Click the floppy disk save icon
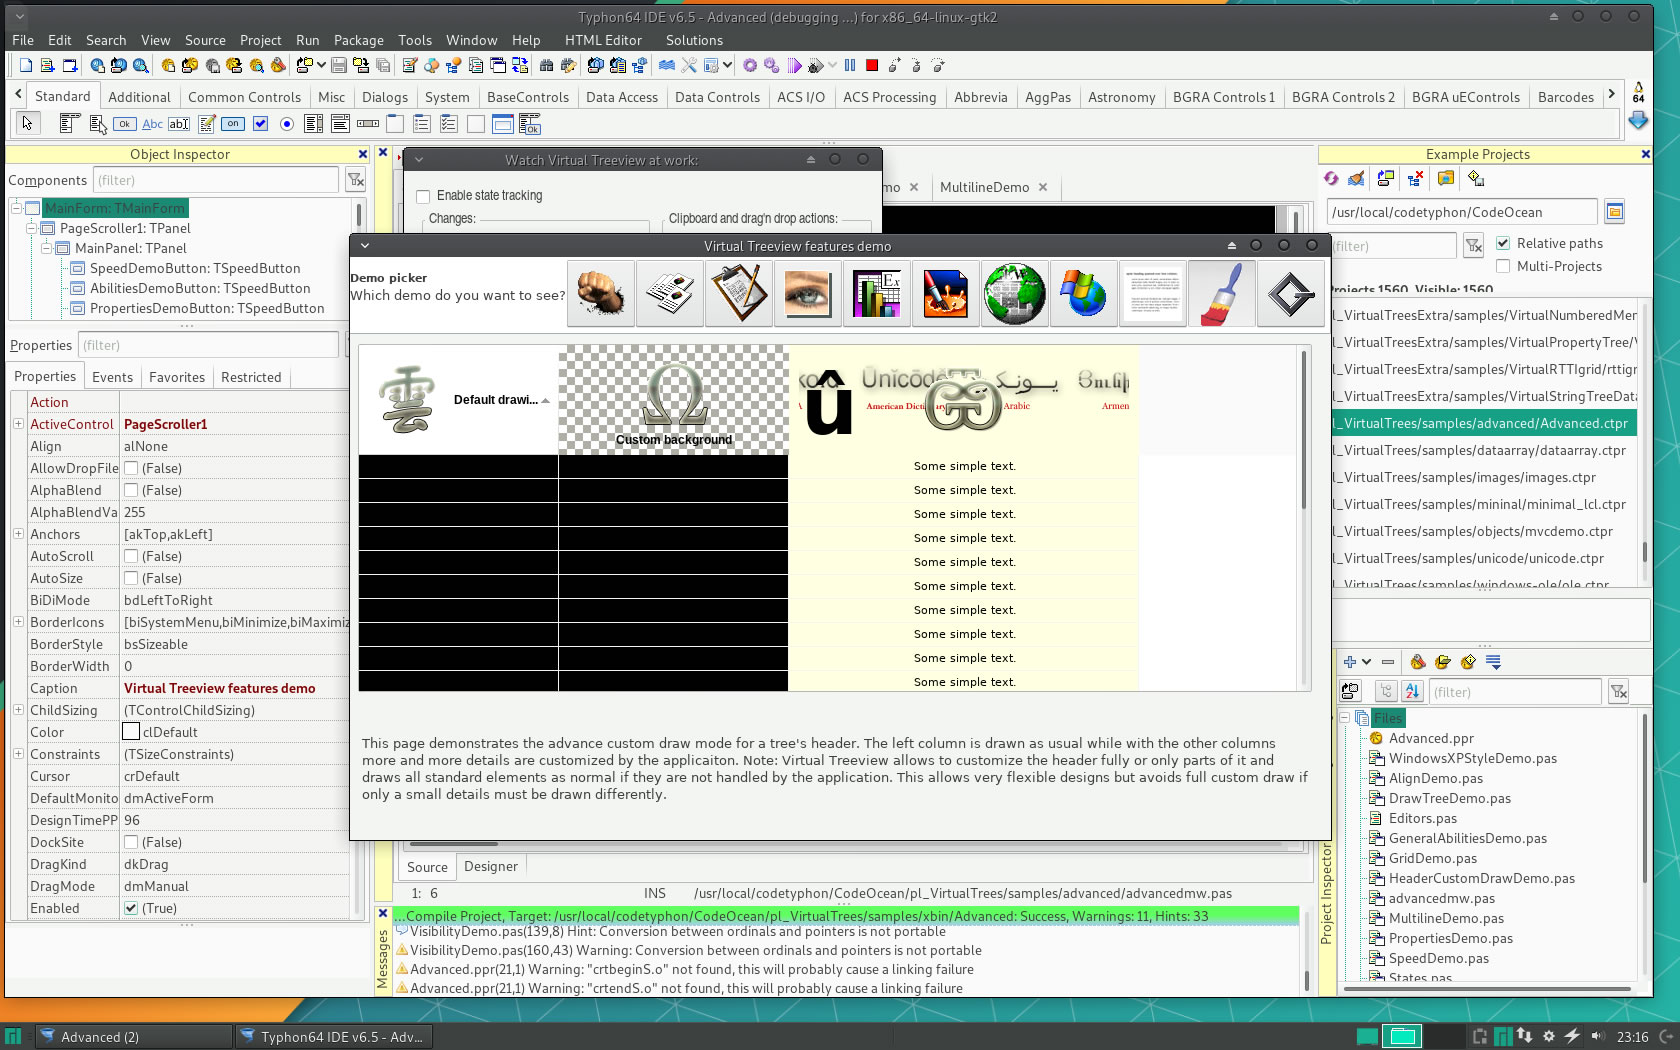Image resolution: width=1680 pixels, height=1050 pixels. click(x=339, y=65)
